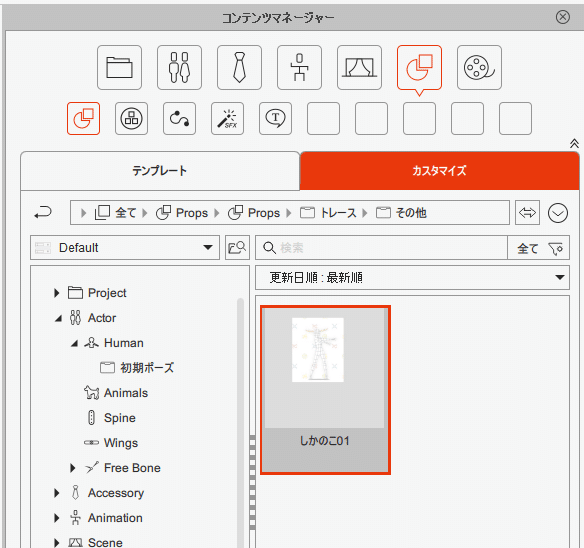
Task: Click the back arrow navigation icon
Action: point(43,213)
